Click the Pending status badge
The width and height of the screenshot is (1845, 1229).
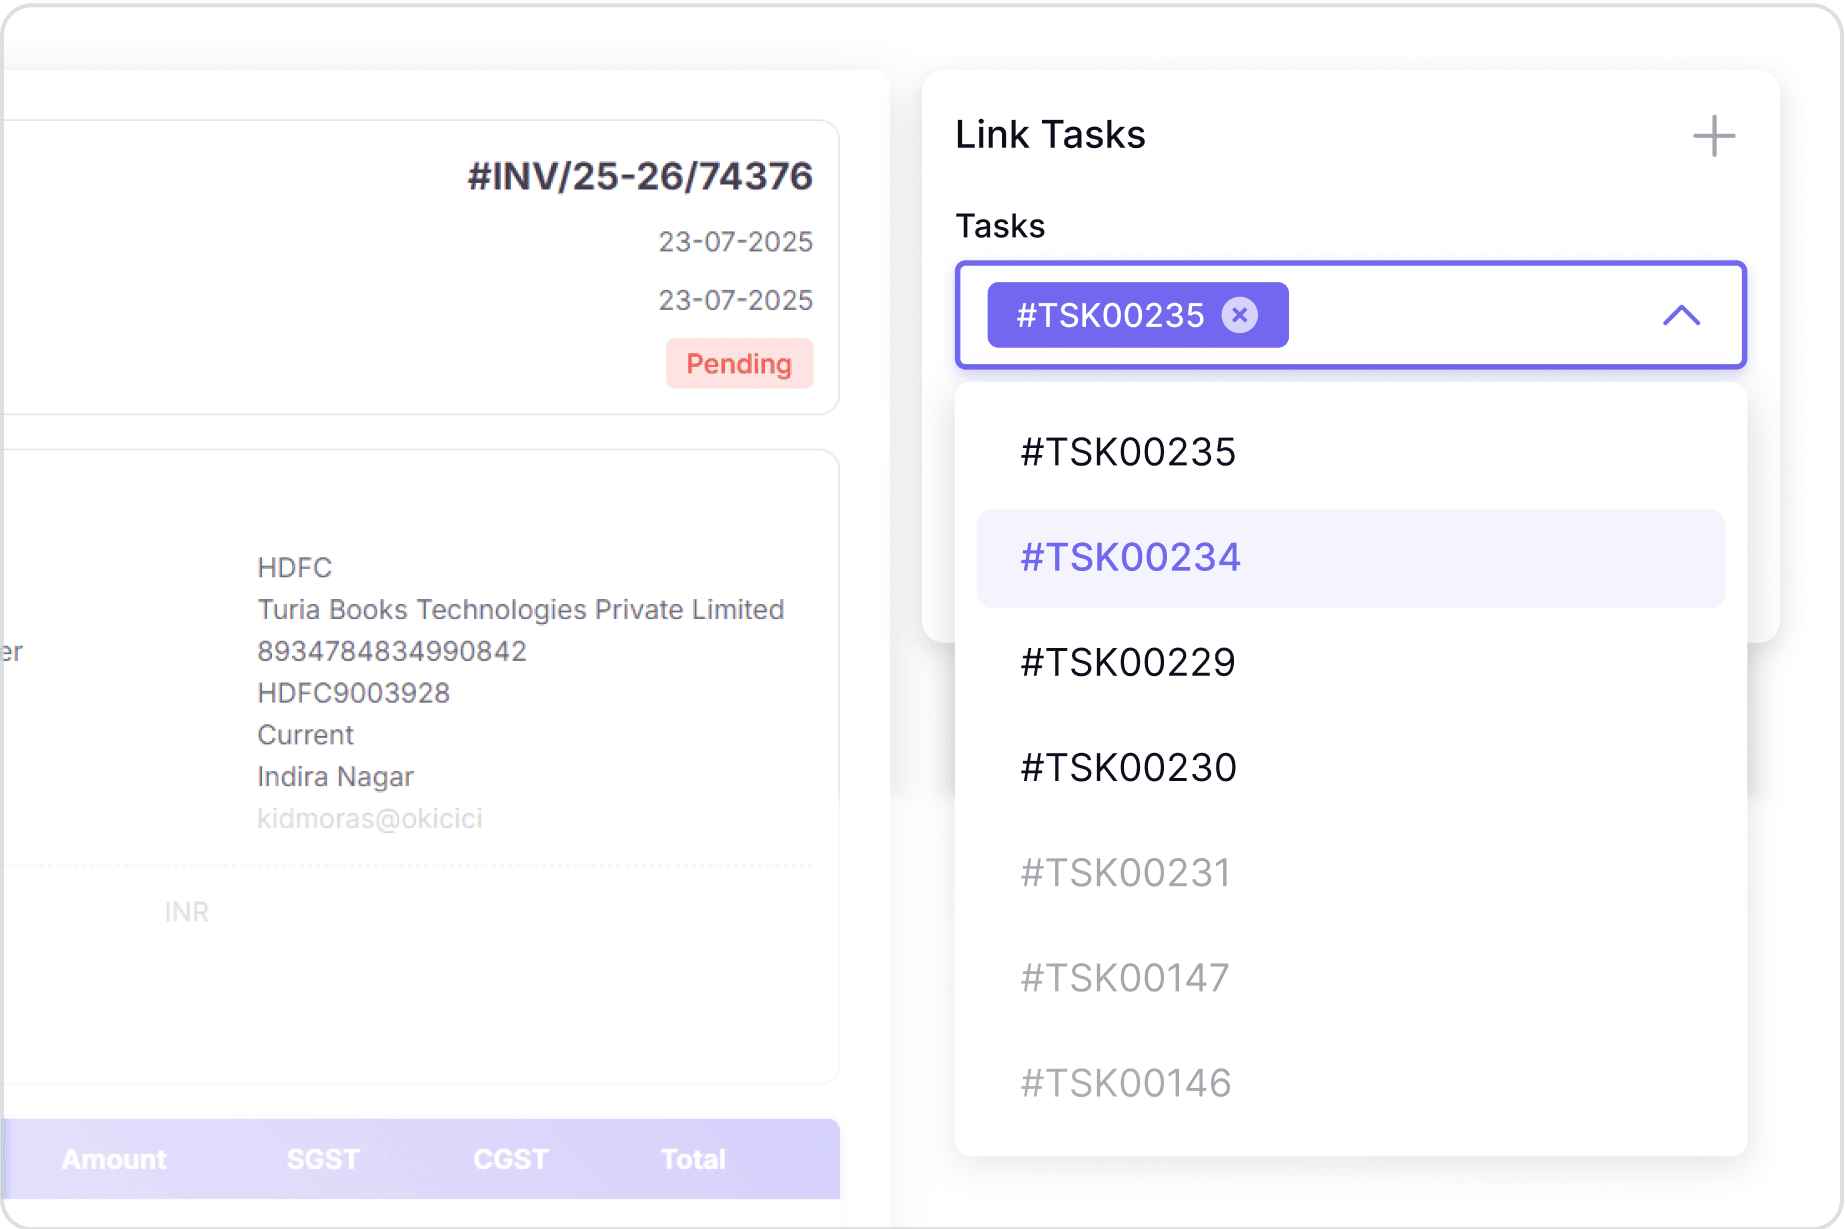pos(739,363)
